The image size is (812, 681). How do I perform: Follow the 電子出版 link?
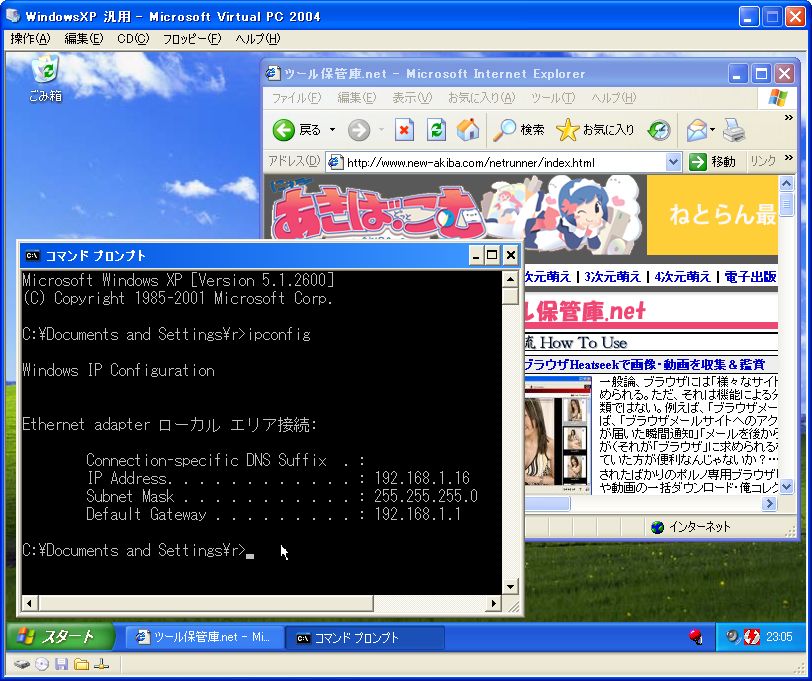[x=750, y=277]
